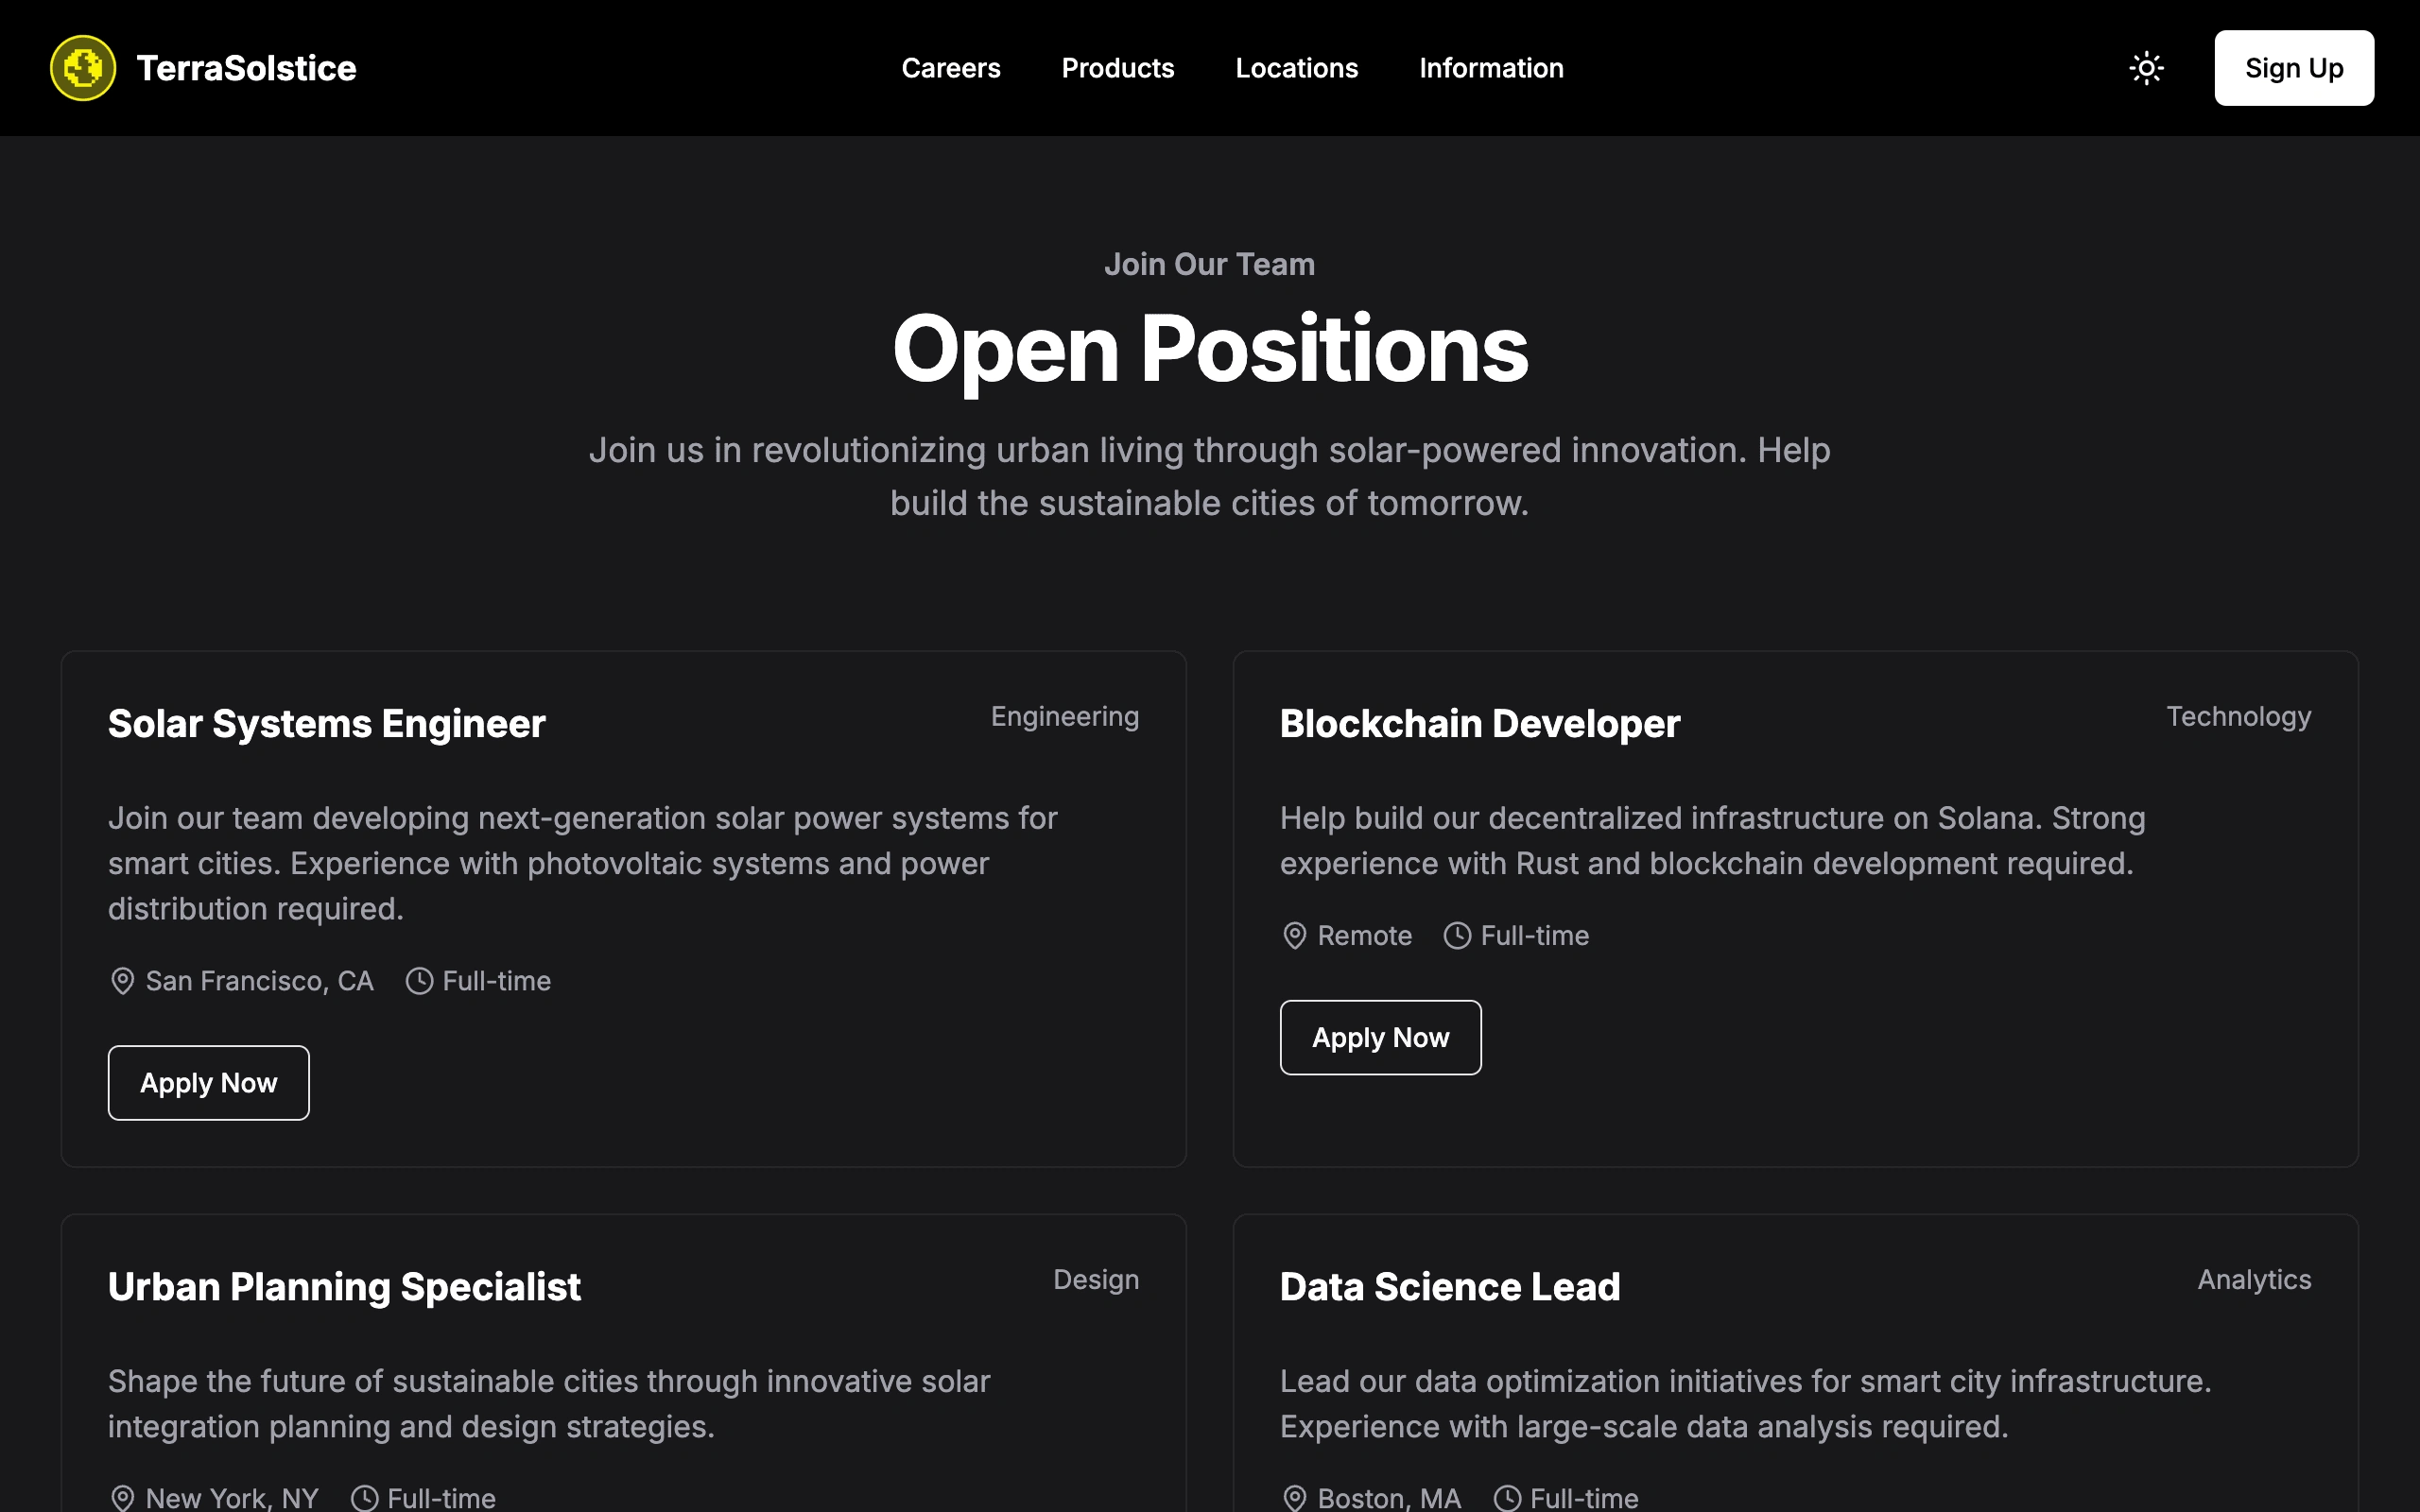Click the clock icon in Solar Systems Engineer card
This screenshot has height=1512, width=2420.
(x=419, y=981)
